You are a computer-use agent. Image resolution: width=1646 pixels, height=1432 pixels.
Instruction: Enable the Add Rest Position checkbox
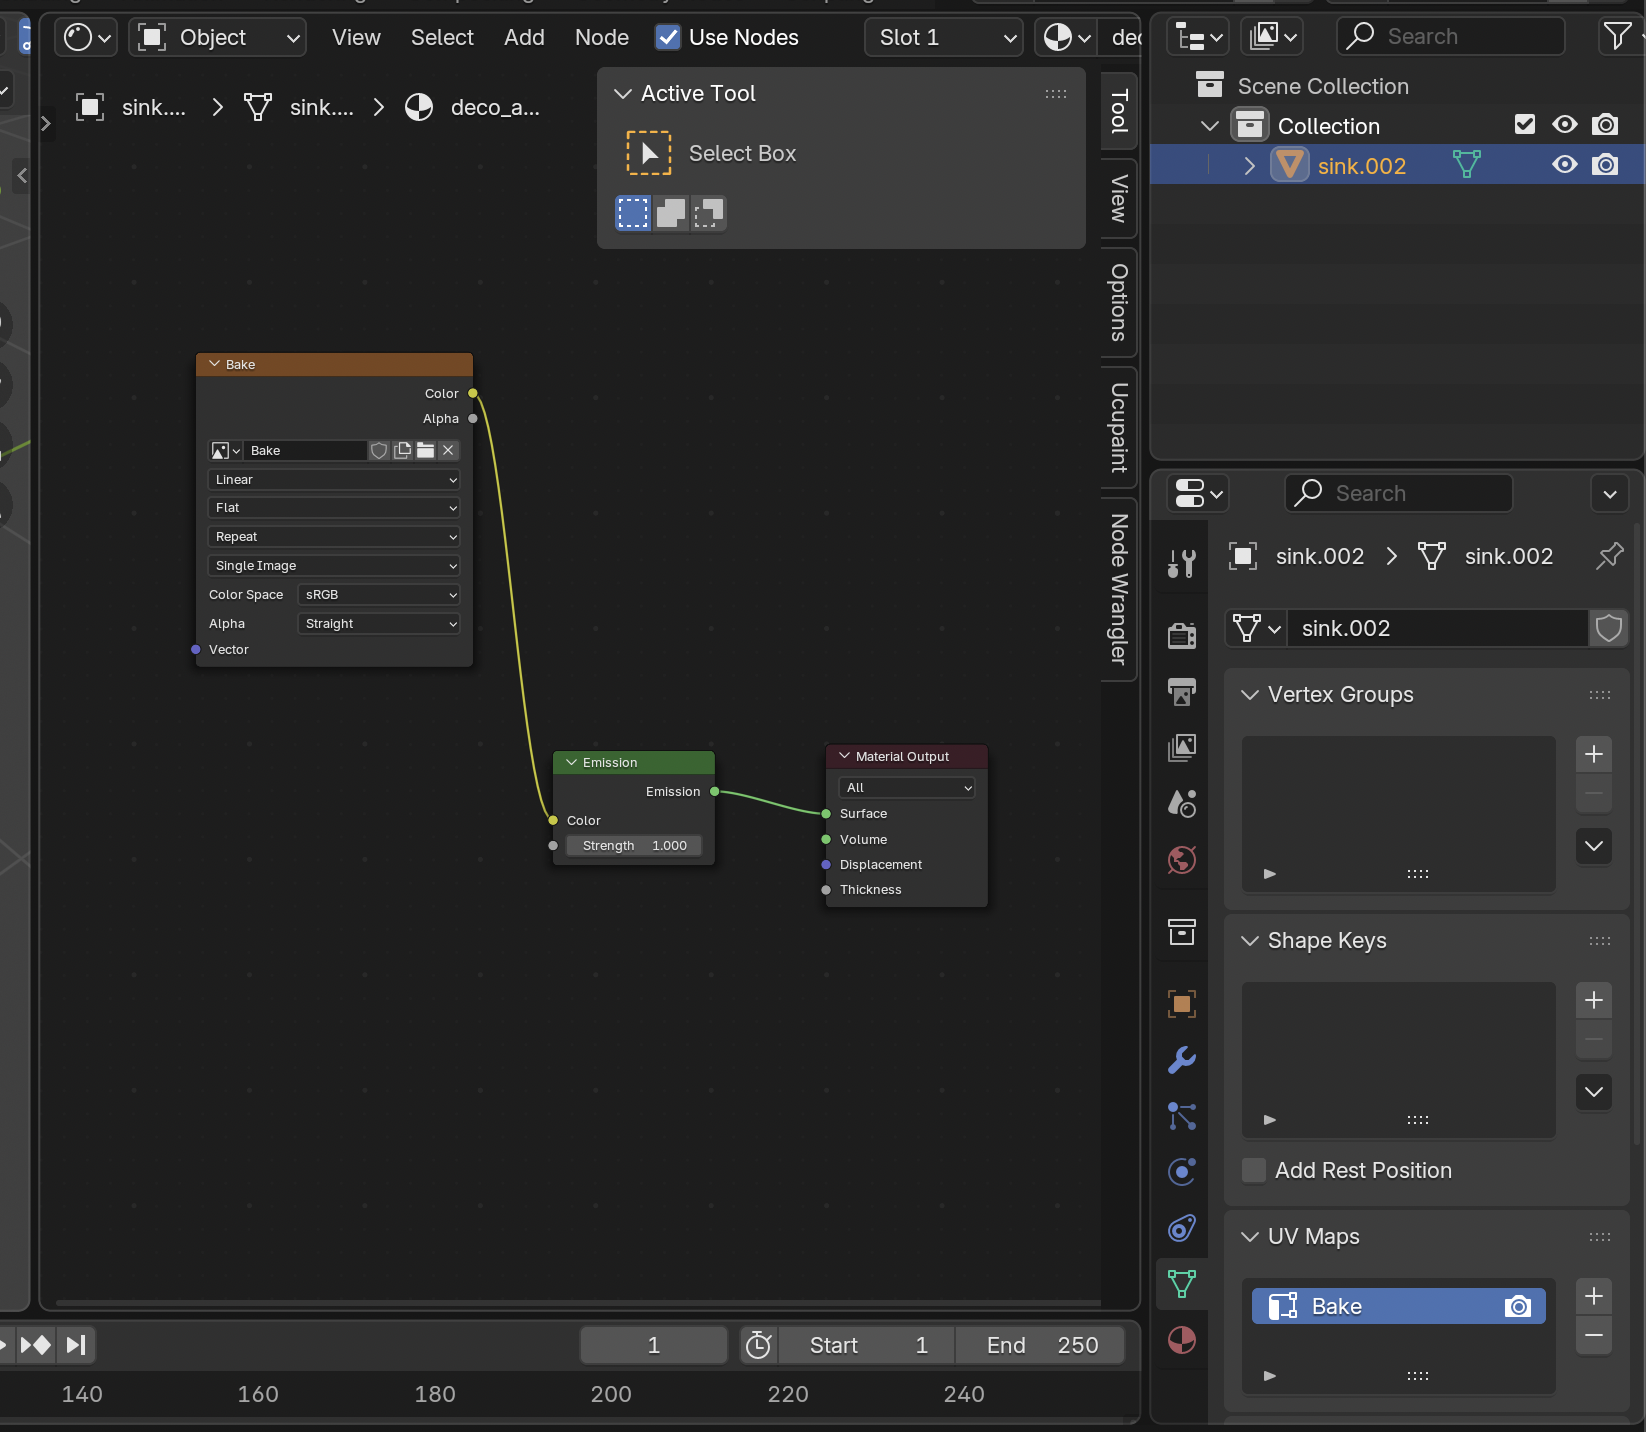pyautogui.click(x=1254, y=1171)
